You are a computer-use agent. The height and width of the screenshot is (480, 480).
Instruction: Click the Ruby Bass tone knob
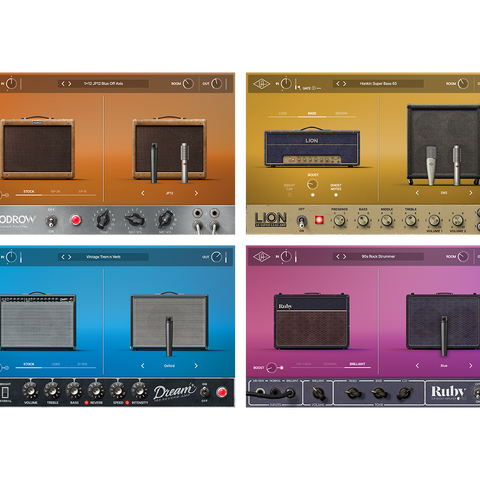[x=379, y=393]
